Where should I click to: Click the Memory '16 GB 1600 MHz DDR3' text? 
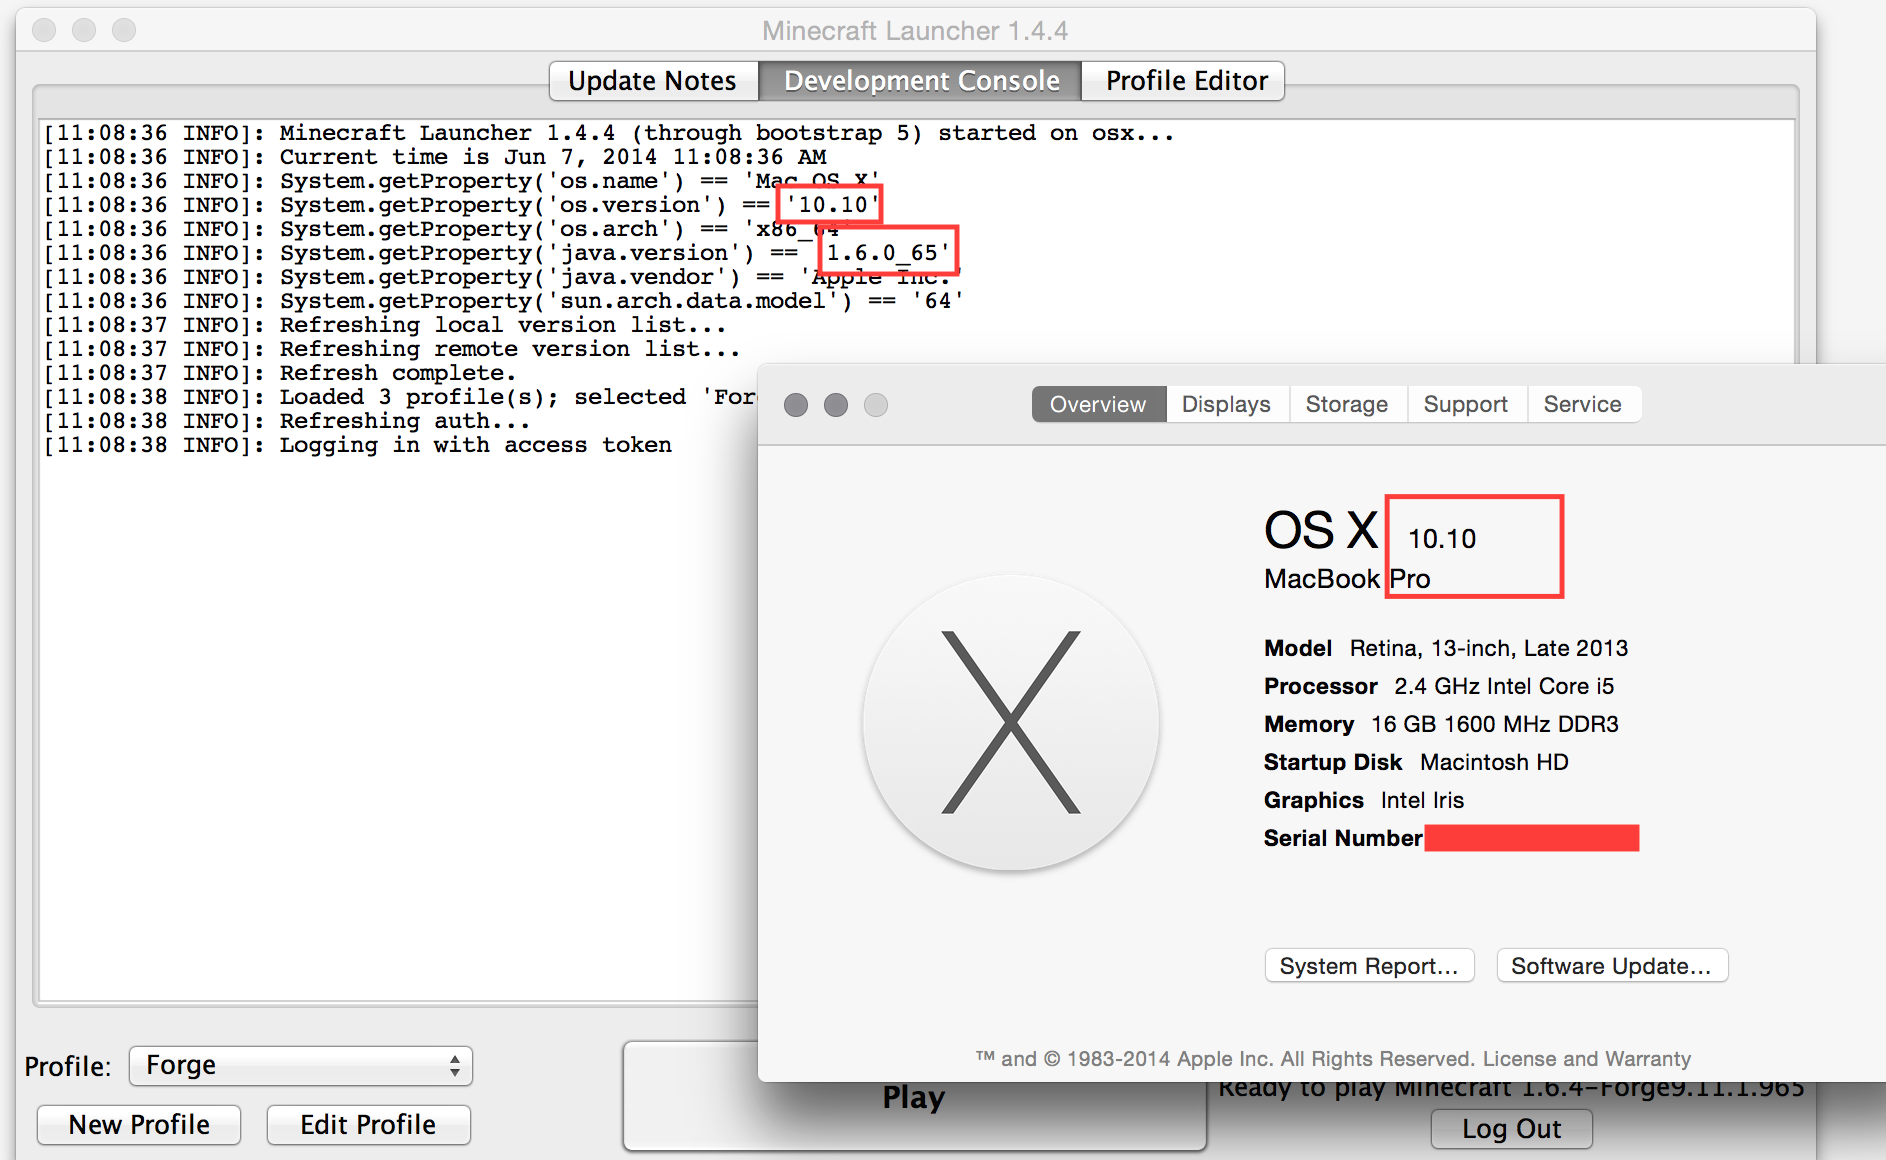coord(1441,724)
